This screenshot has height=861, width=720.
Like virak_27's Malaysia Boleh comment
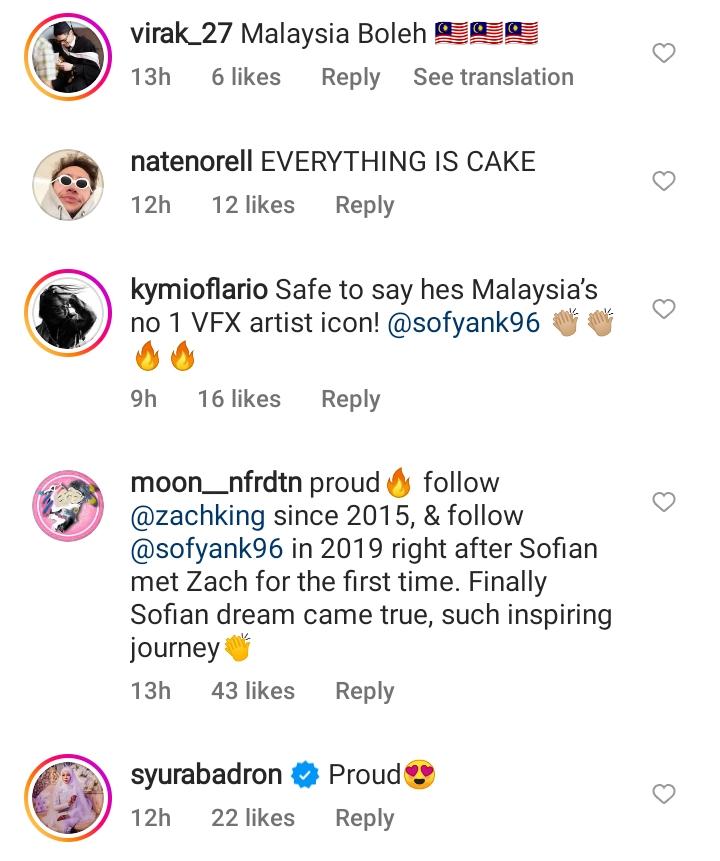tap(664, 54)
